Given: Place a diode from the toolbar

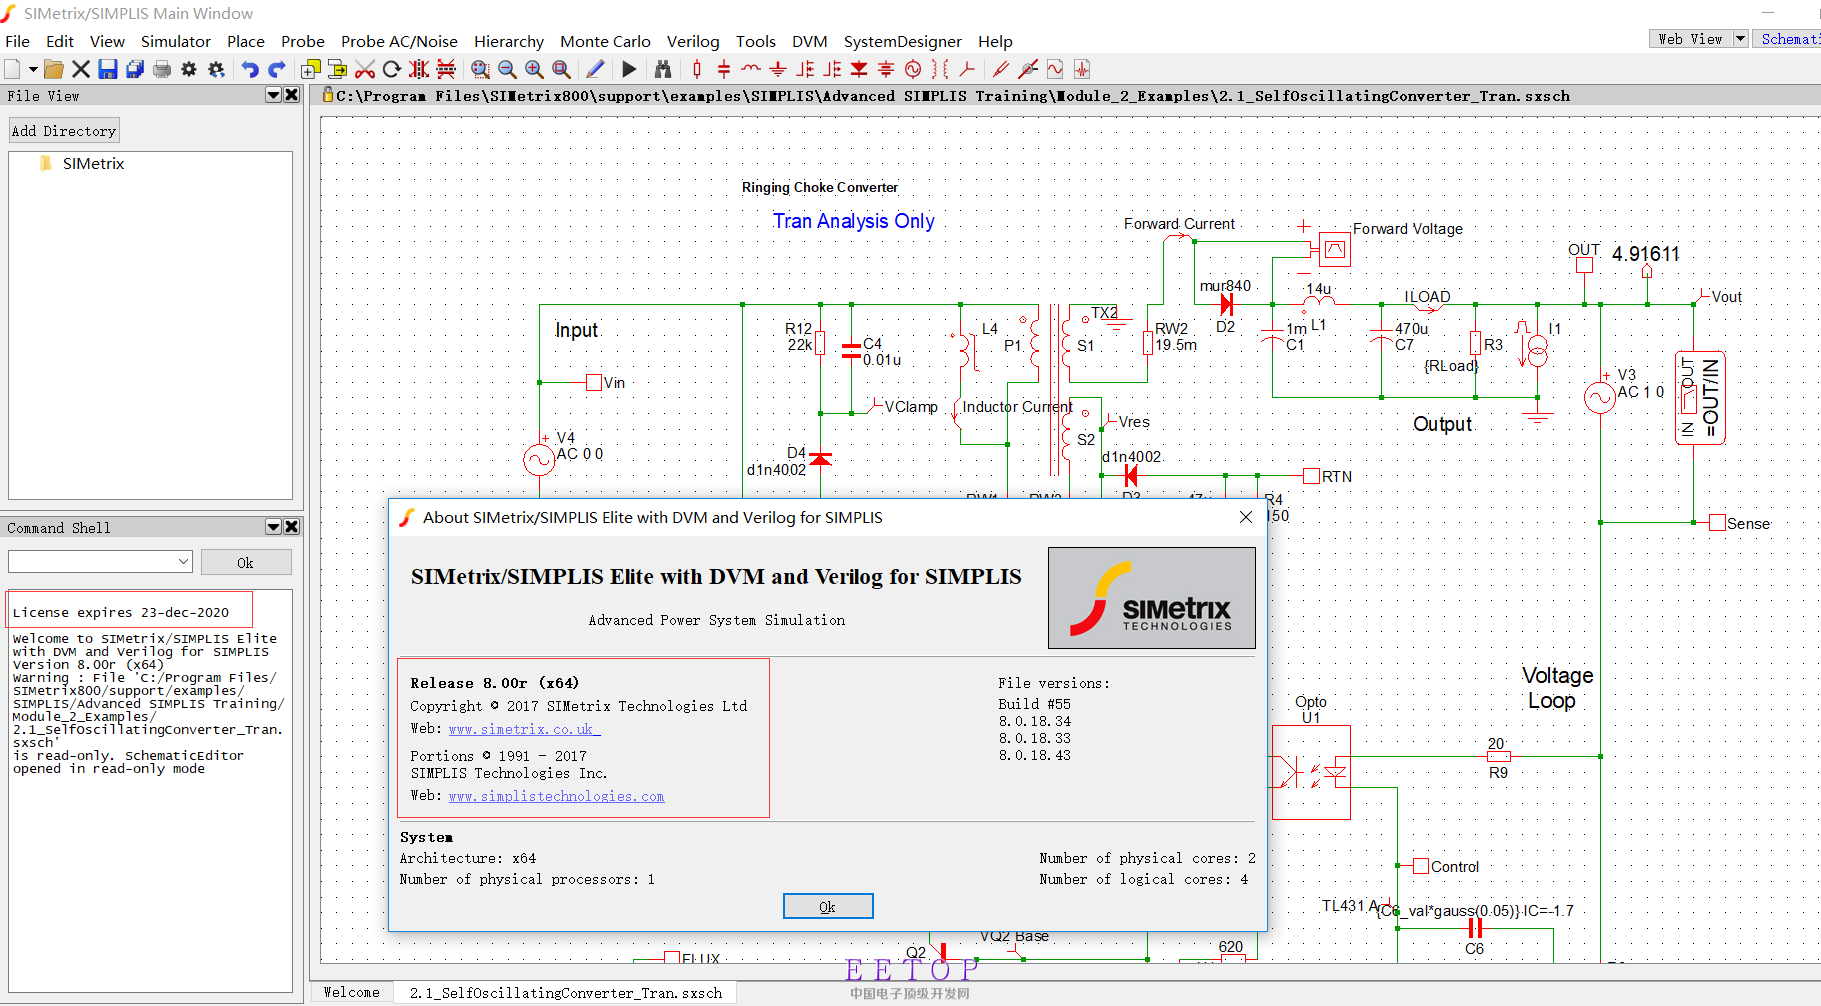Looking at the screenshot, I should click(x=859, y=69).
